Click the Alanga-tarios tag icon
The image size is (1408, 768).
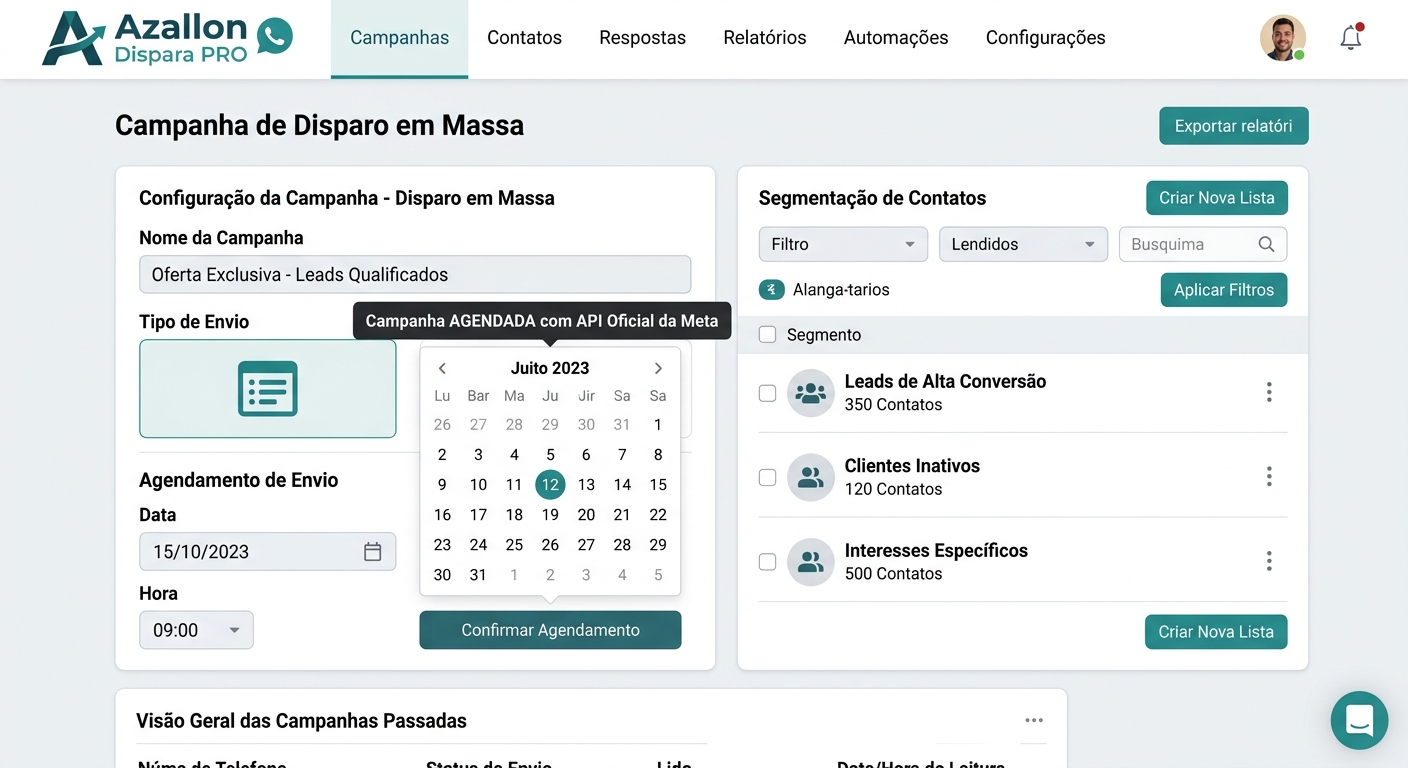pos(772,290)
